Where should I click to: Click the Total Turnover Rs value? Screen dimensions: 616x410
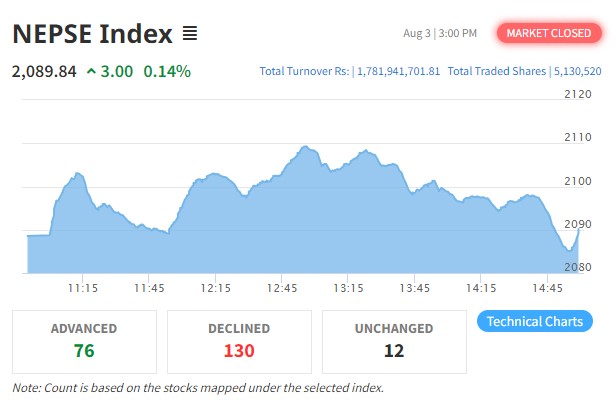pyautogui.click(x=398, y=71)
